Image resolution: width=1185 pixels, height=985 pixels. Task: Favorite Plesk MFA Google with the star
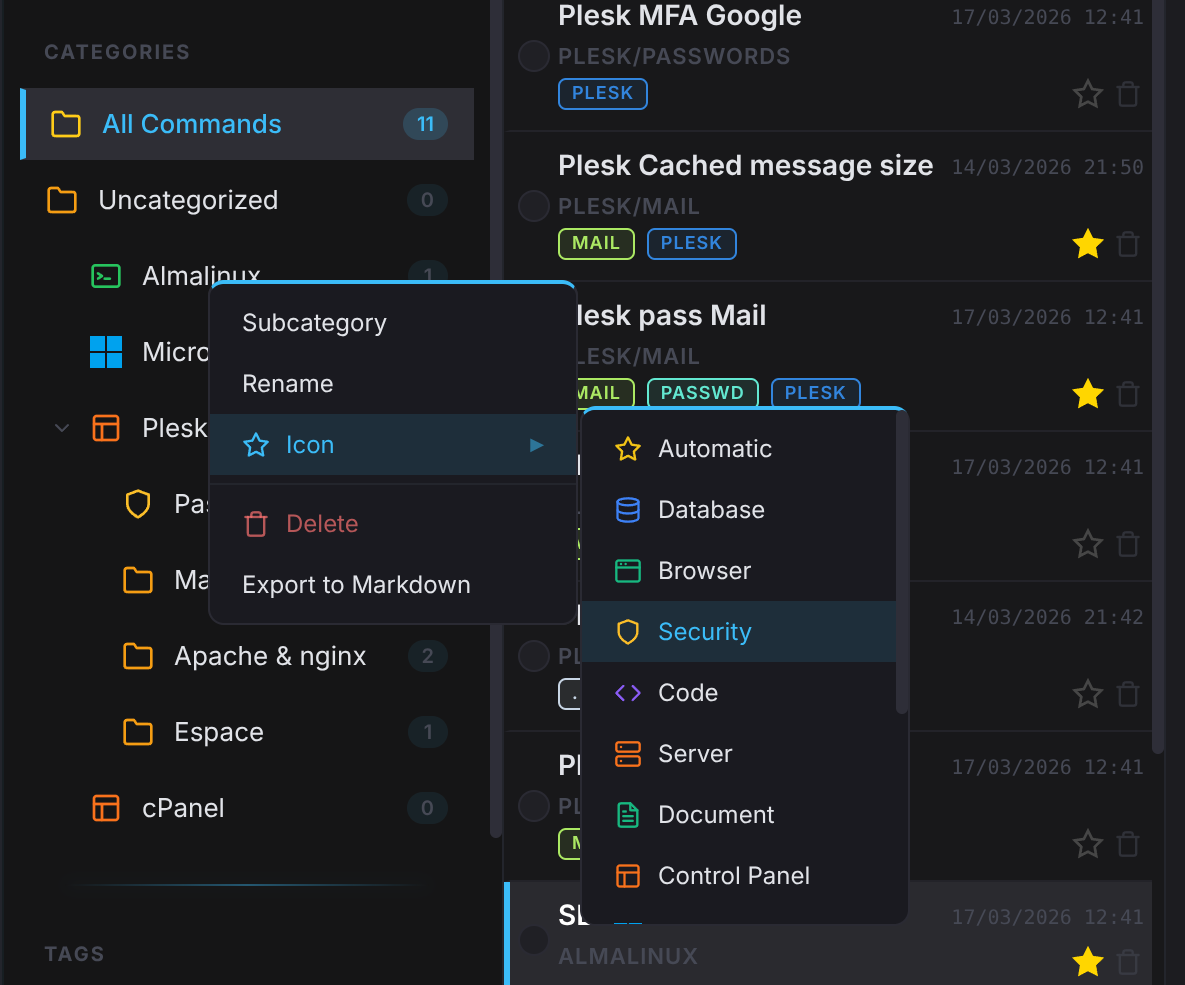tap(1088, 94)
